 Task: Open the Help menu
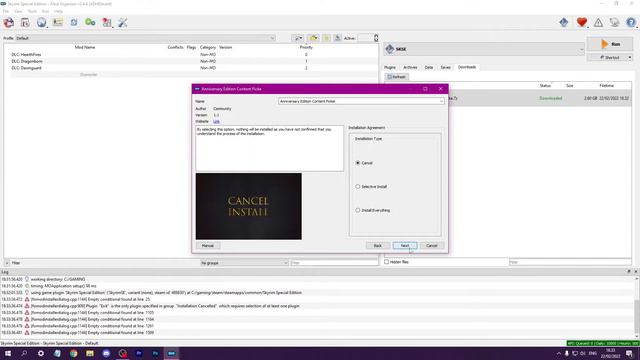[58, 11]
